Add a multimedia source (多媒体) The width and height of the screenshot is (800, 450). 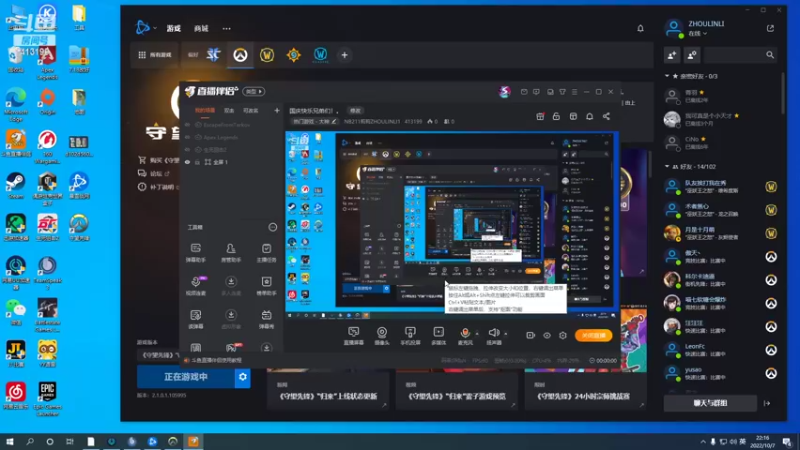pyautogui.click(x=438, y=336)
